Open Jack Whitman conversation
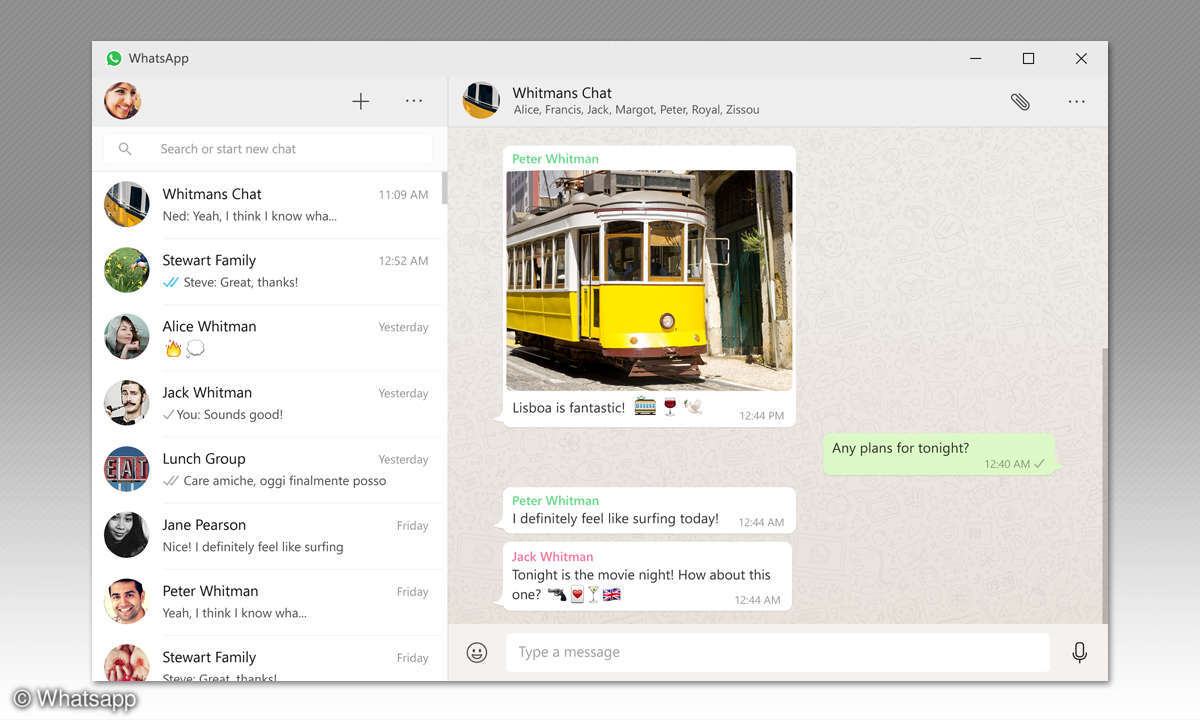The width and height of the screenshot is (1200, 720). point(268,403)
